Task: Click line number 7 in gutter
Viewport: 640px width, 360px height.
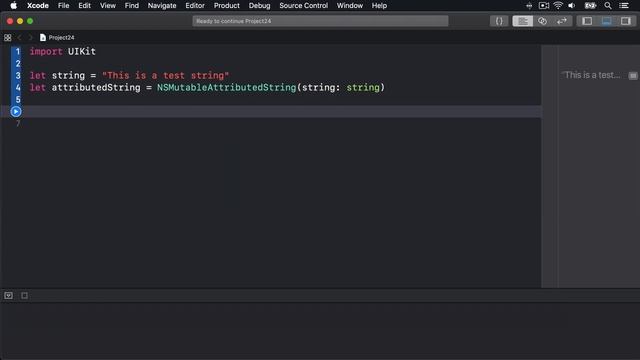Action: pyautogui.click(x=18, y=123)
